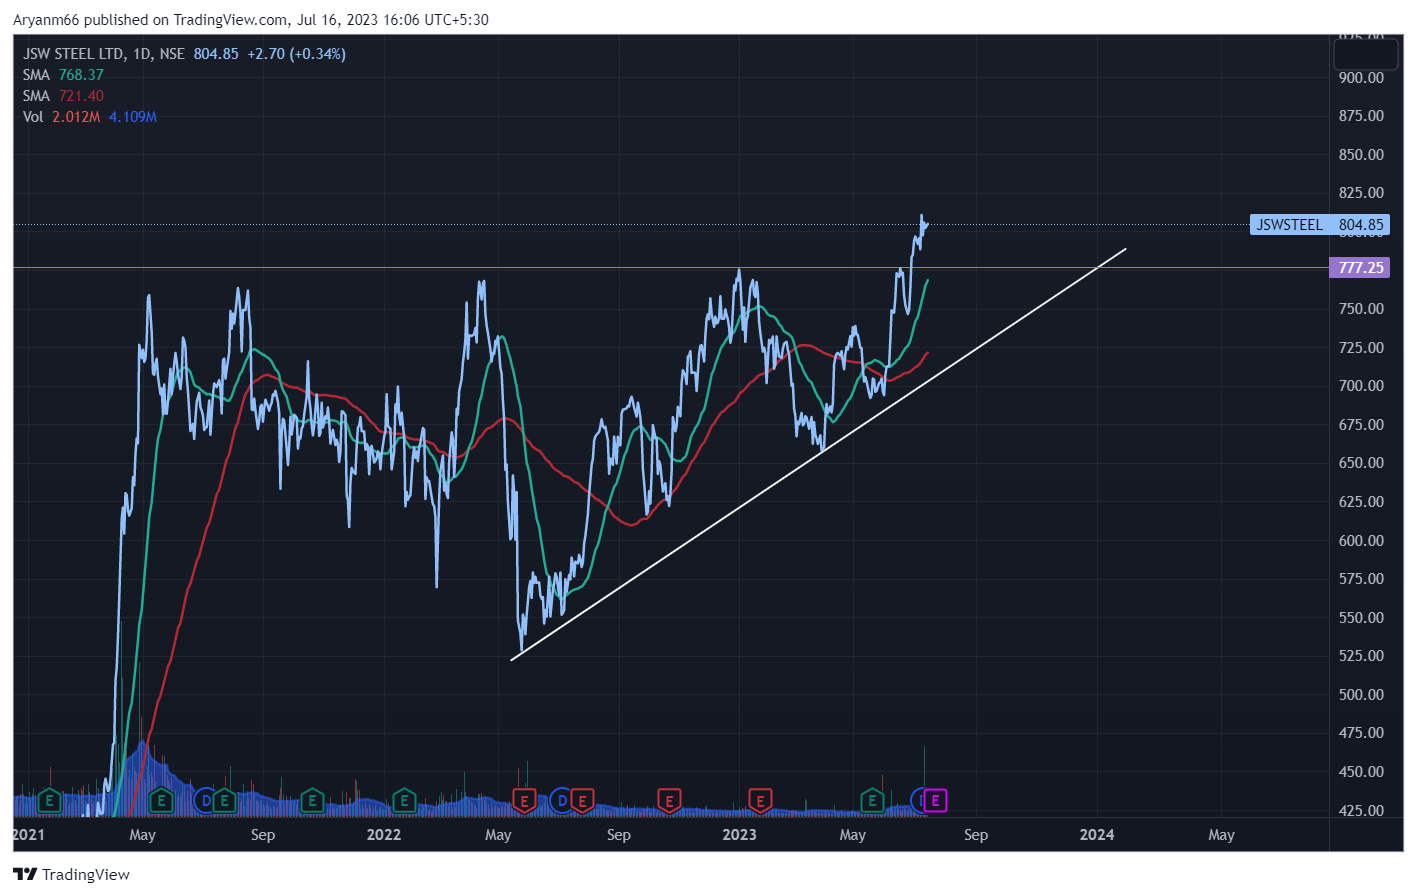Click the 850.00 price axis label
1417x896 pixels.
coord(1361,154)
